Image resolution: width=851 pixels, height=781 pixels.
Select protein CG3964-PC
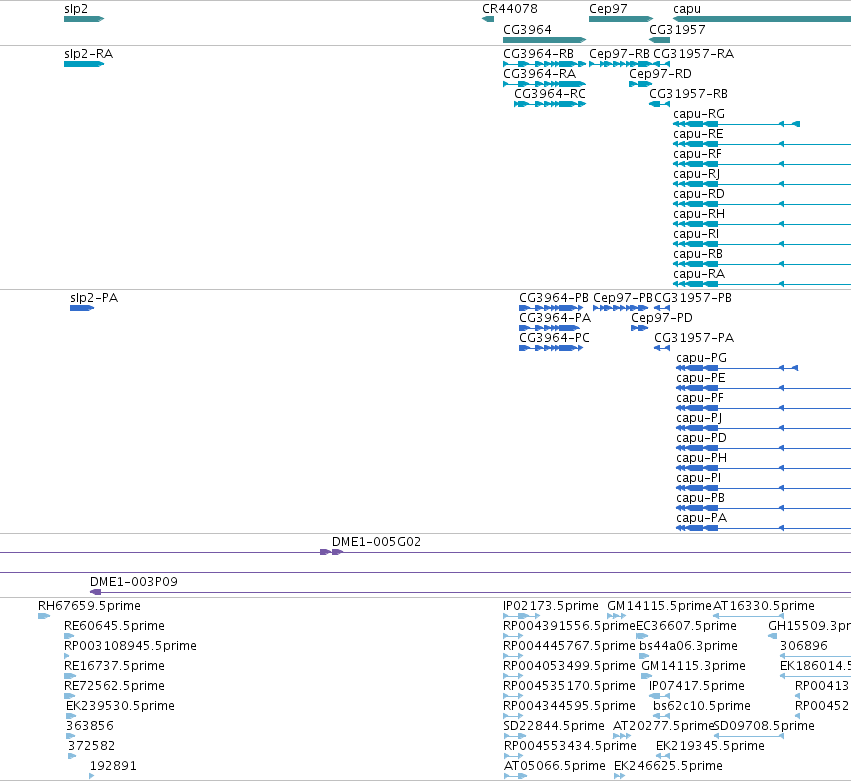coord(554,338)
